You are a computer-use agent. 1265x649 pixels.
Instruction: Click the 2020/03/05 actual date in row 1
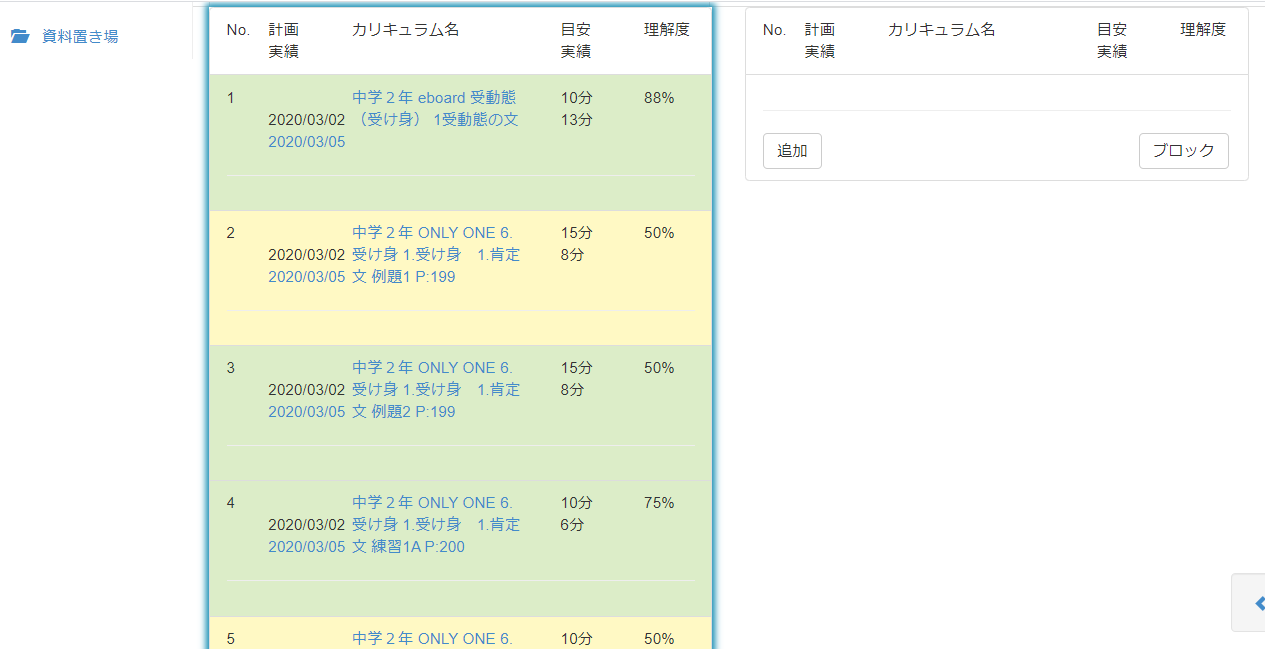[x=307, y=142]
